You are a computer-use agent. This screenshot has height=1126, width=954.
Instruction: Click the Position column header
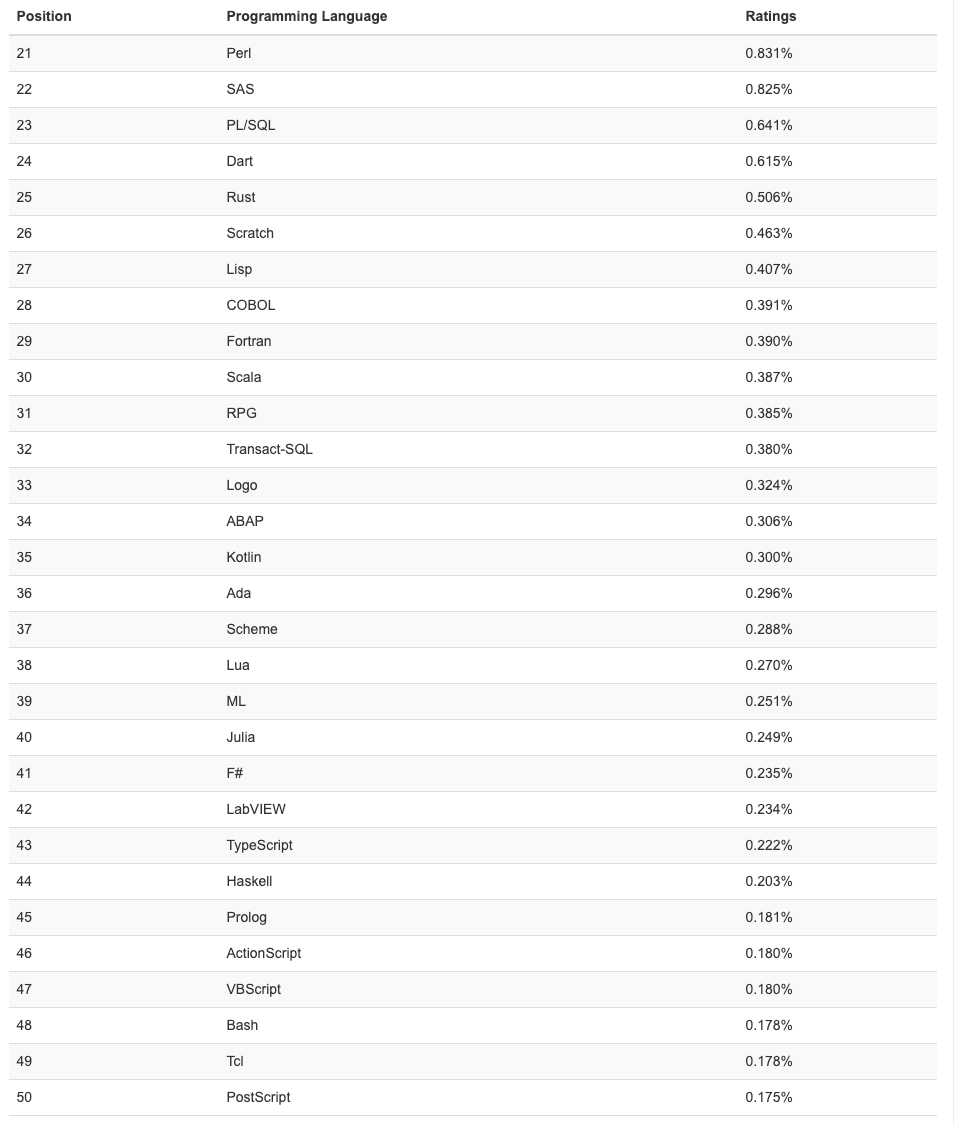44,16
